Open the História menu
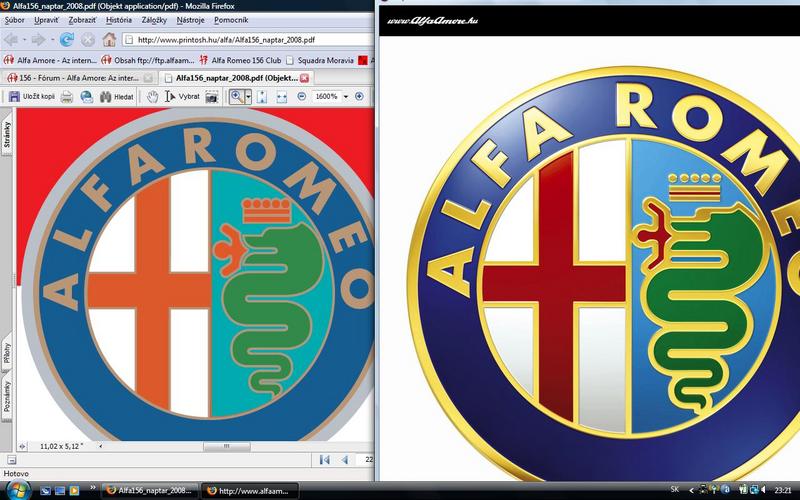The width and height of the screenshot is (800, 500). tap(119, 20)
